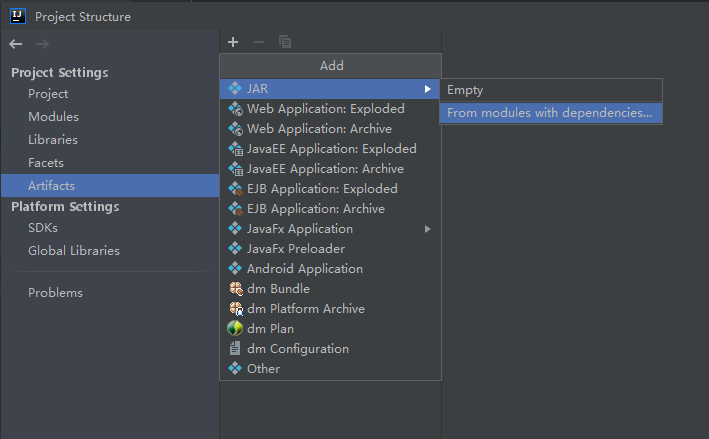The height and width of the screenshot is (439, 709).
Task: Click the JAR artifact icon
Action: 235,89
